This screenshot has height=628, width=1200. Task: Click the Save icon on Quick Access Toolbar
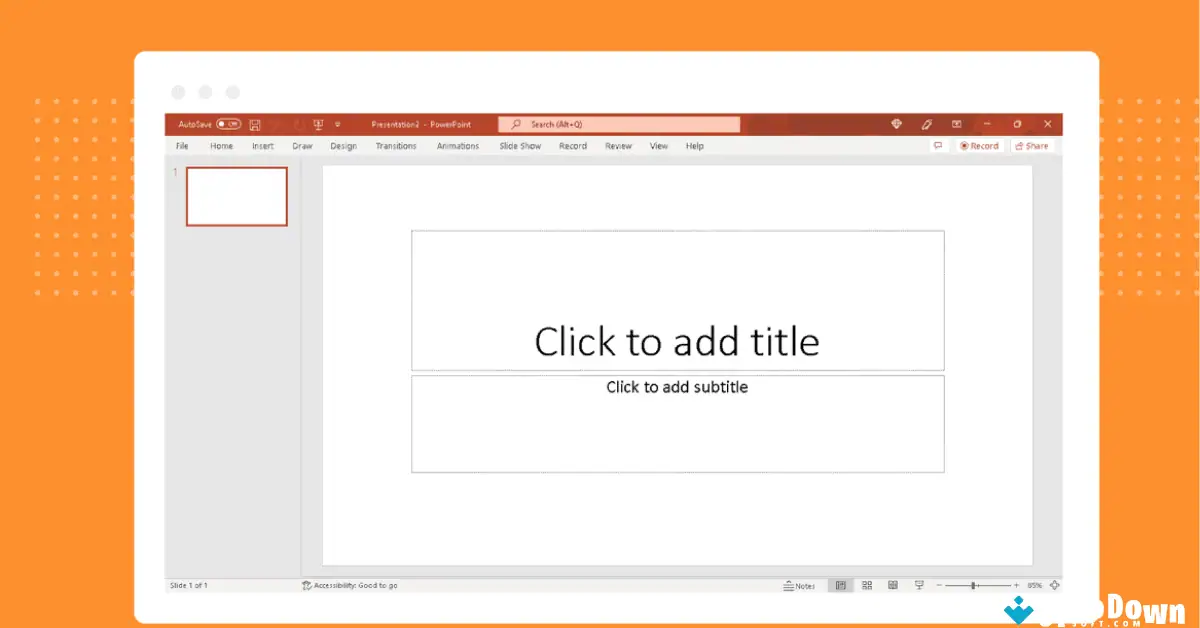tap(255, 124)
